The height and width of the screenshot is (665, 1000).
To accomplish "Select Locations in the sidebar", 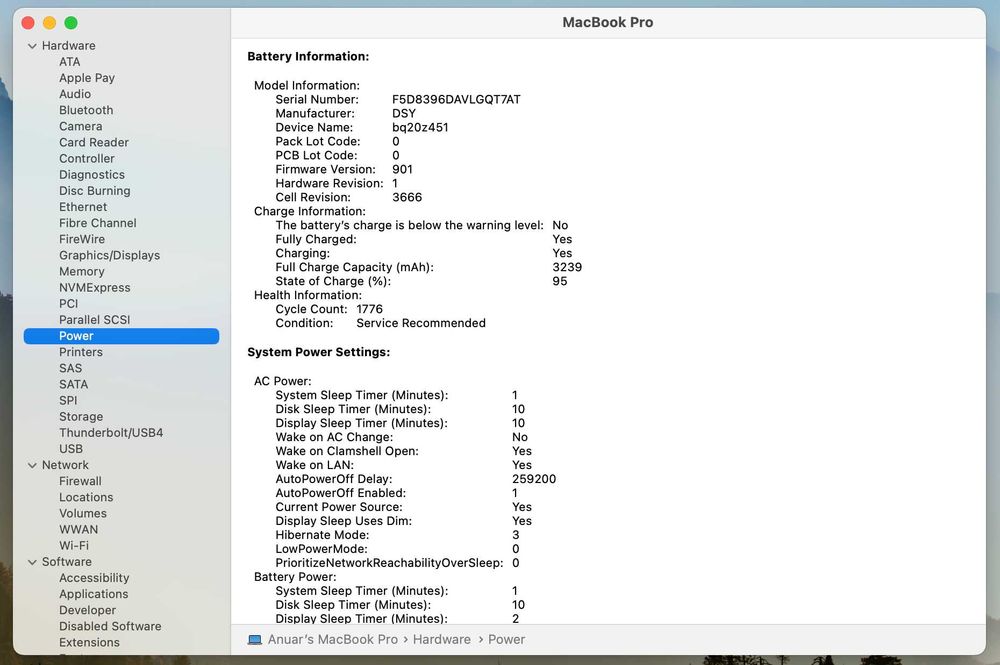I will [86, 497].
